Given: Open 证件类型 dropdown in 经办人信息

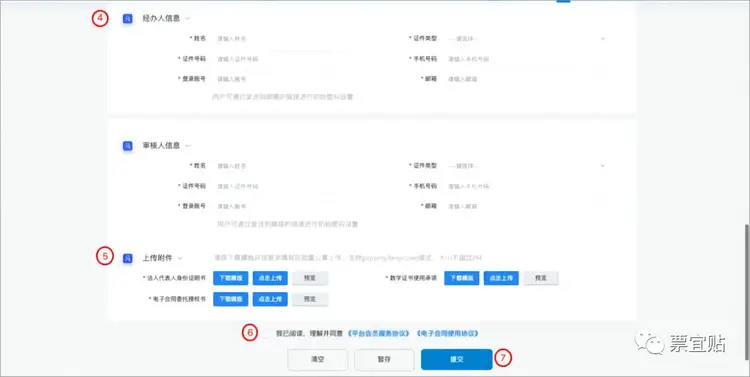Looking at the screenshot, I should pos(526,38).
